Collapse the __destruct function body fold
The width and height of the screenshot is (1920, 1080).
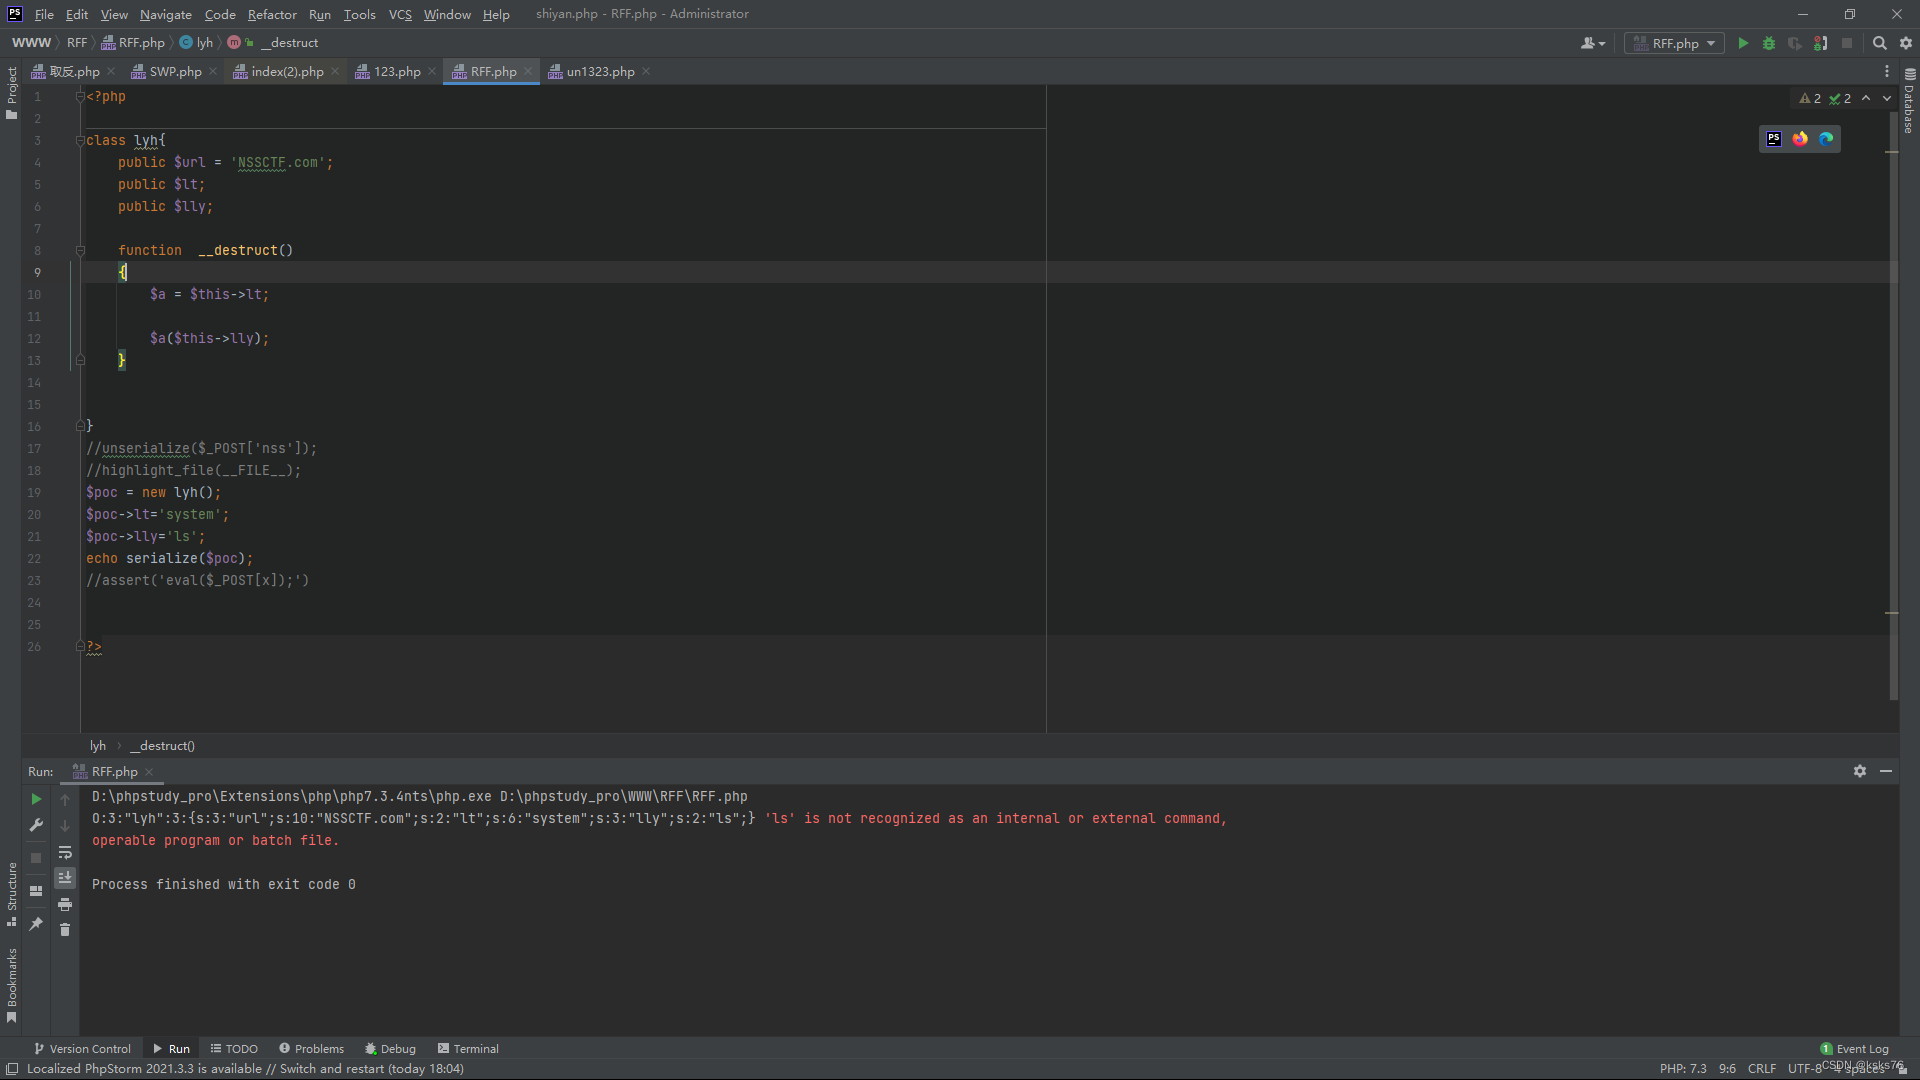pyautogui.click(x=81, y=250)
